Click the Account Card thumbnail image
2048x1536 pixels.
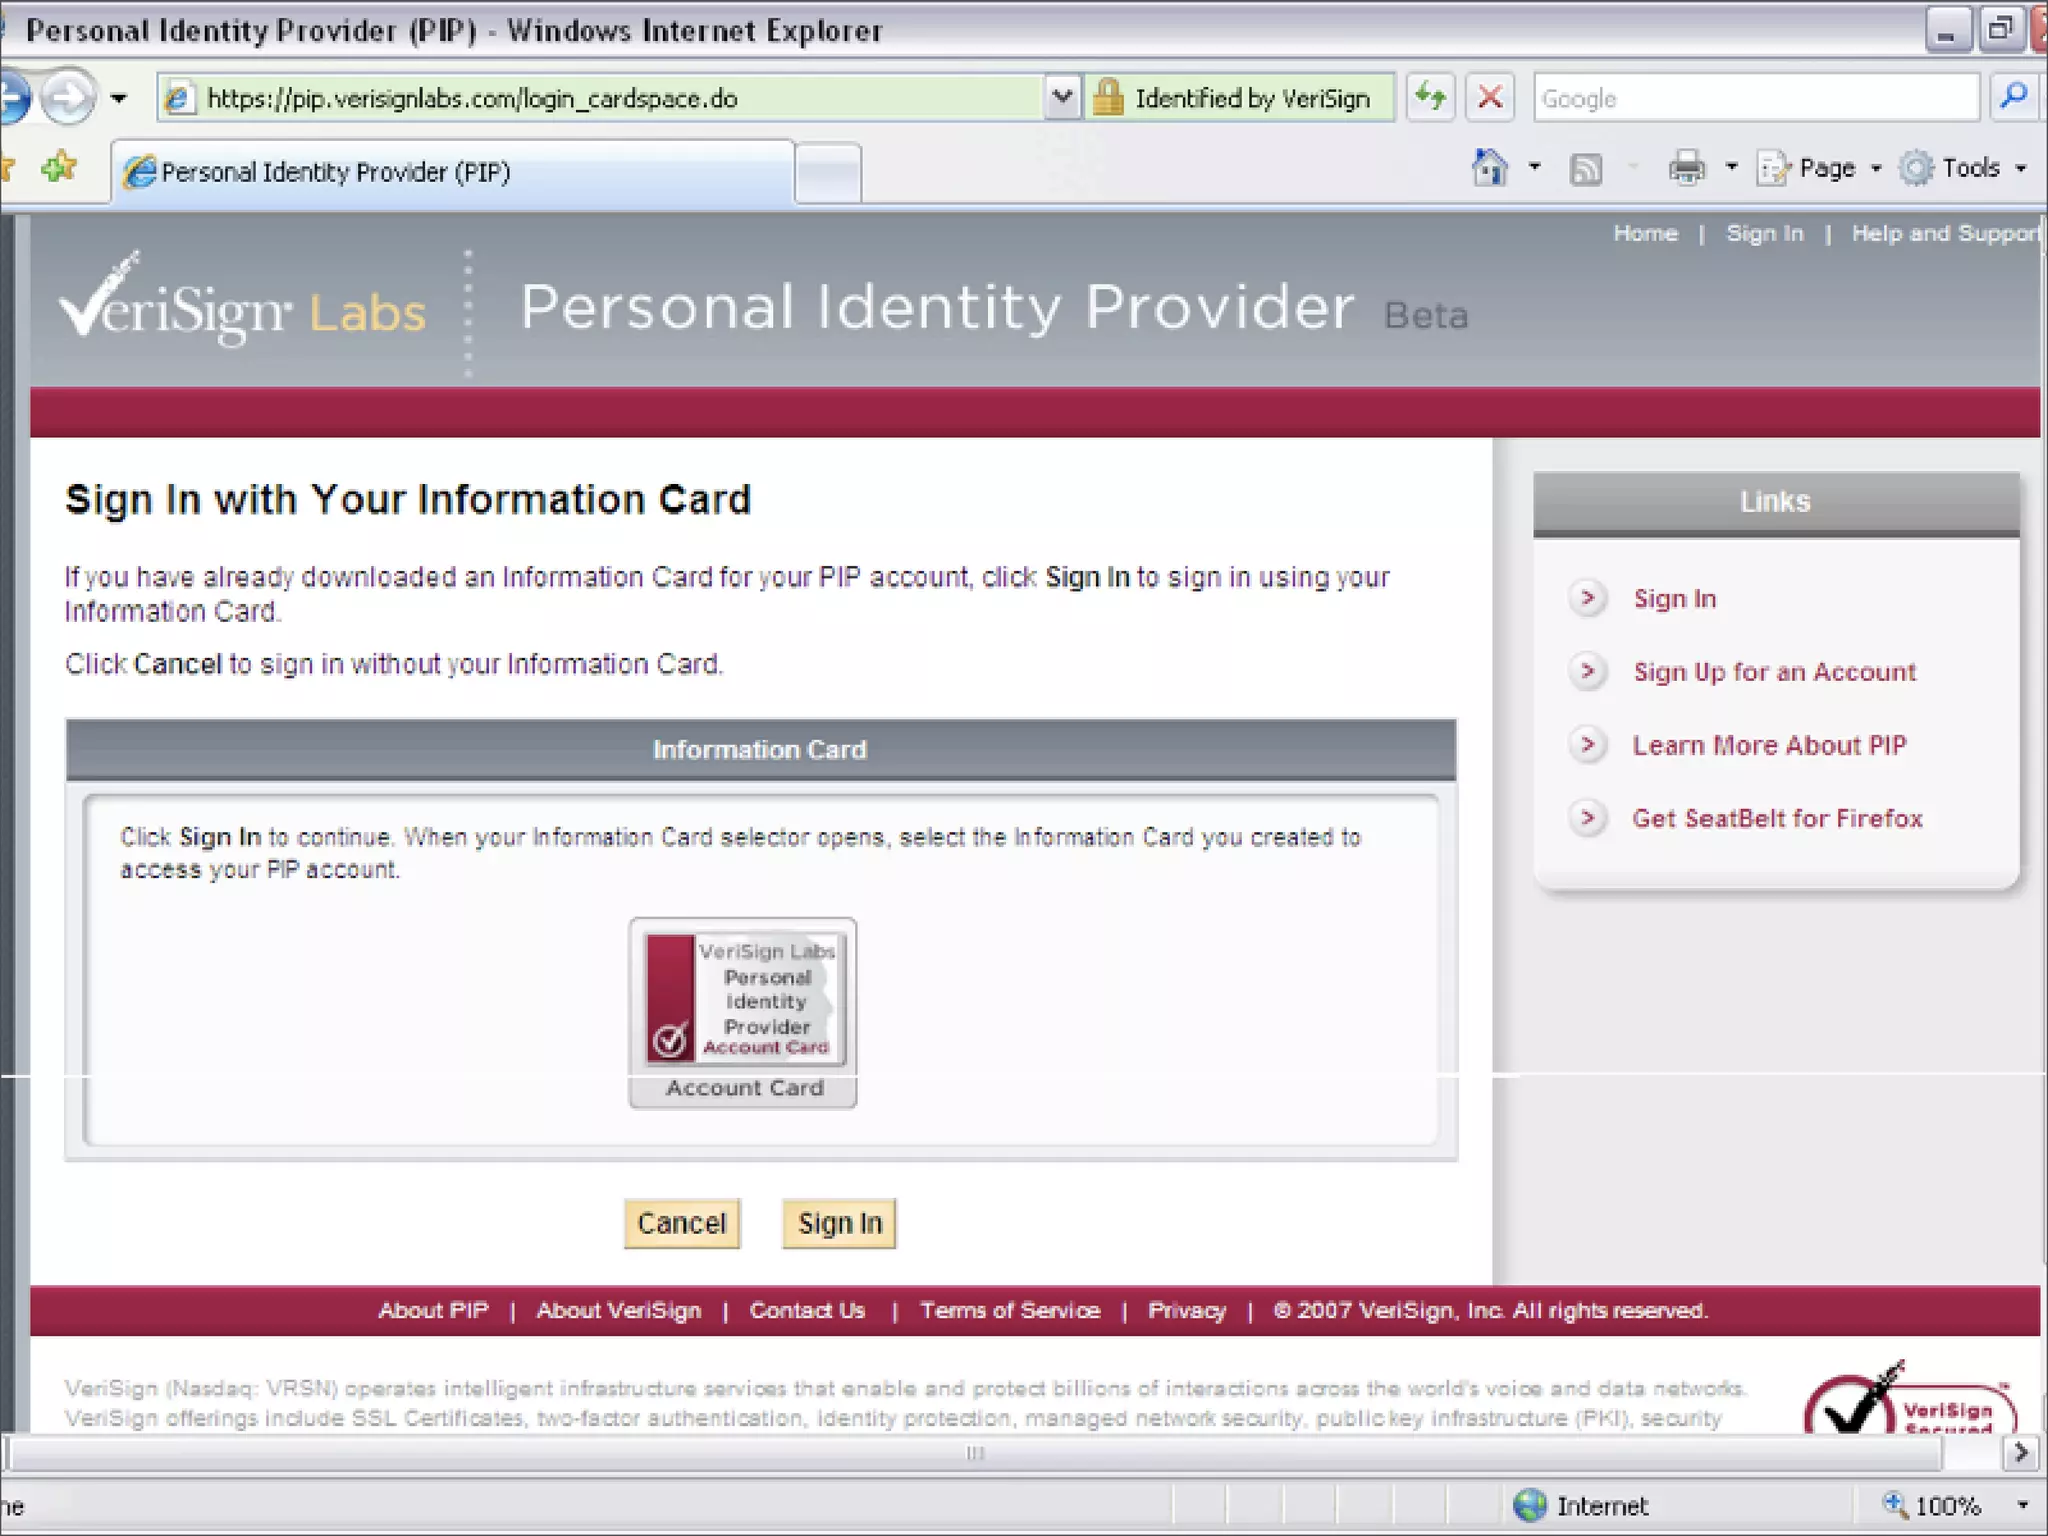pos(743,1000)
